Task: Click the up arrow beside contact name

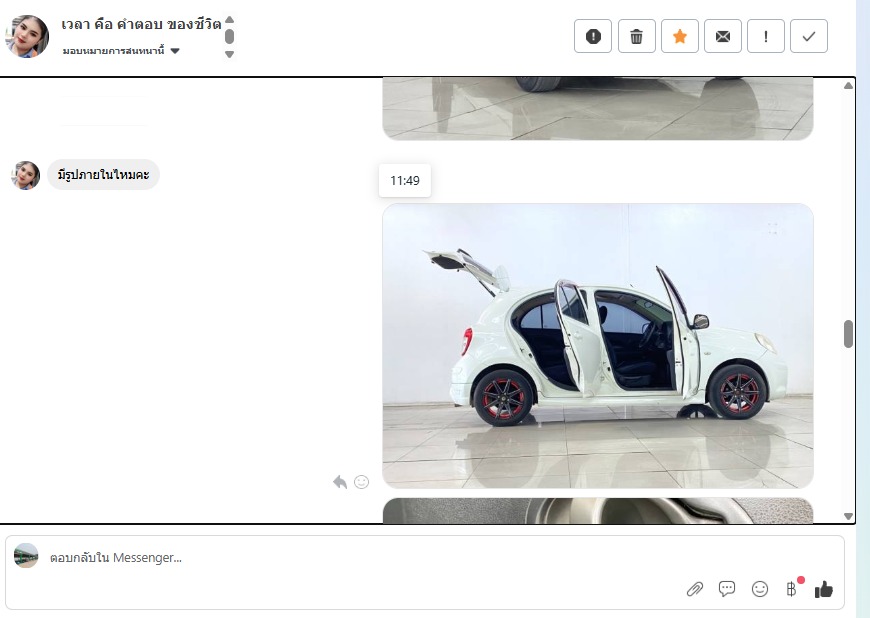Action: 229,19
